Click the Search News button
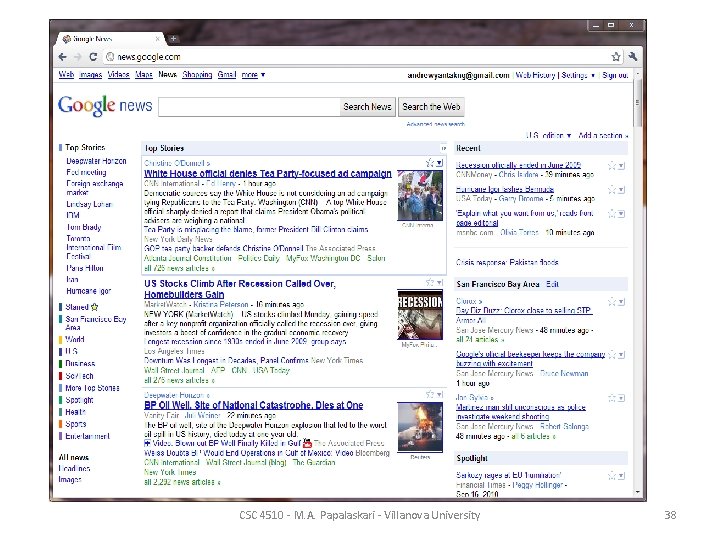The image size is (720, 540). click(367, 107)
